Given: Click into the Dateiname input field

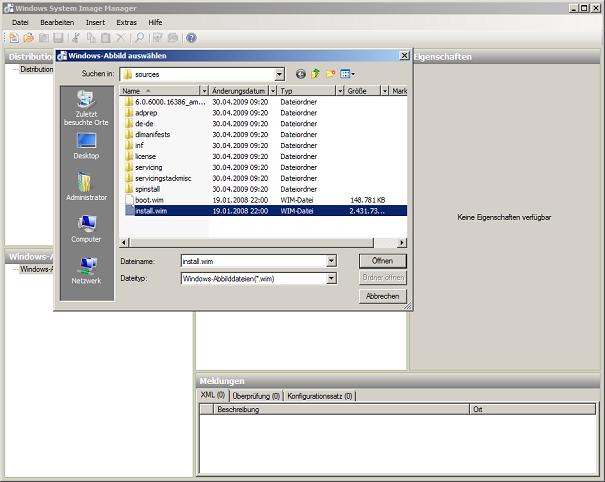Looking at the screenshot, I should click(253, 261).
